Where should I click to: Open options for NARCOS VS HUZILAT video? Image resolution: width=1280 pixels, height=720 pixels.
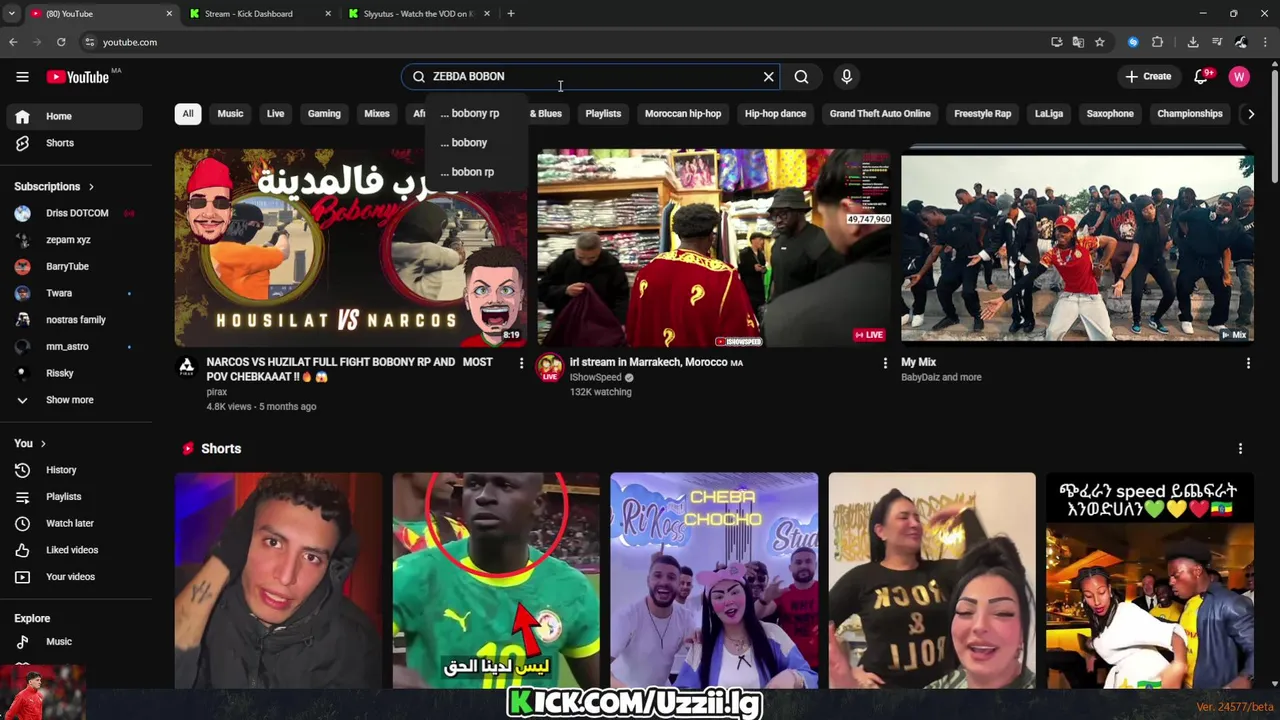tap(521, 363)
